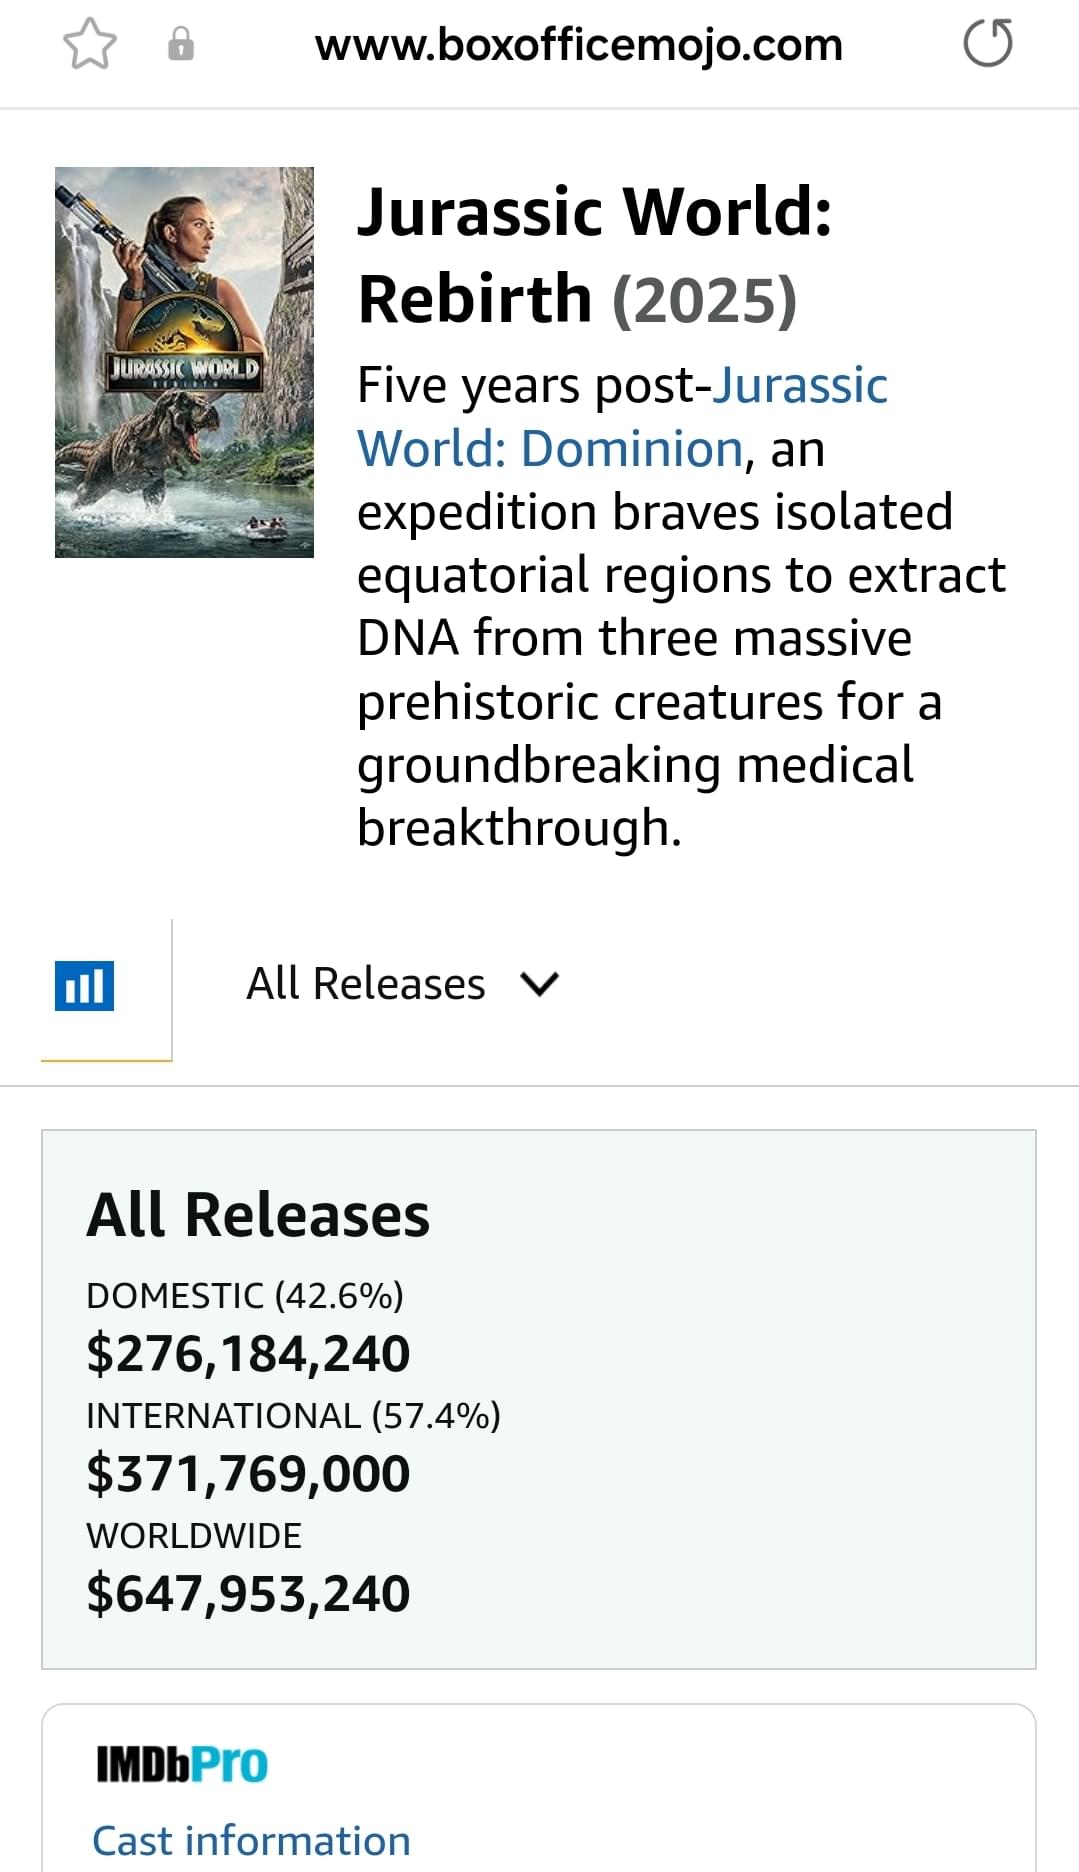Bookmark this page with the star icon
This screenshot has width=1079, height=1872.
coord(90,46)
